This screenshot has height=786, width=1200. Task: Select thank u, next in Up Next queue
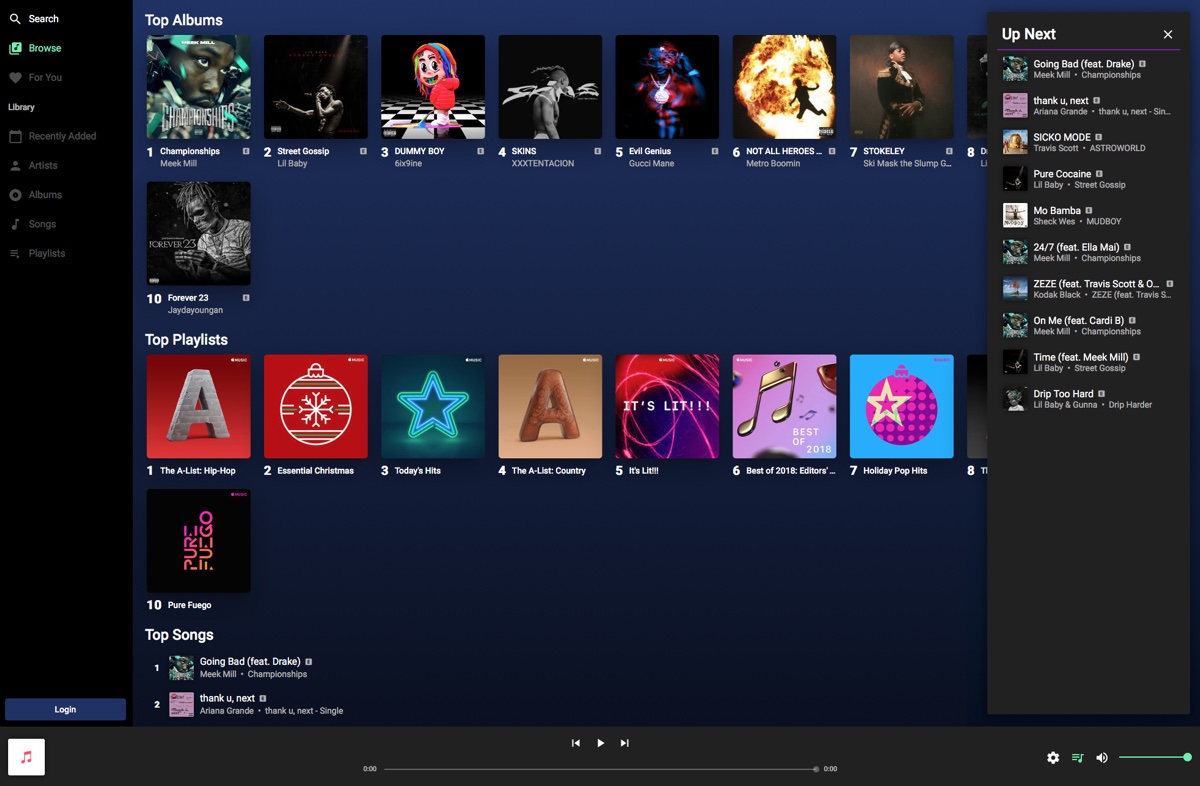tap(1088, 105)
